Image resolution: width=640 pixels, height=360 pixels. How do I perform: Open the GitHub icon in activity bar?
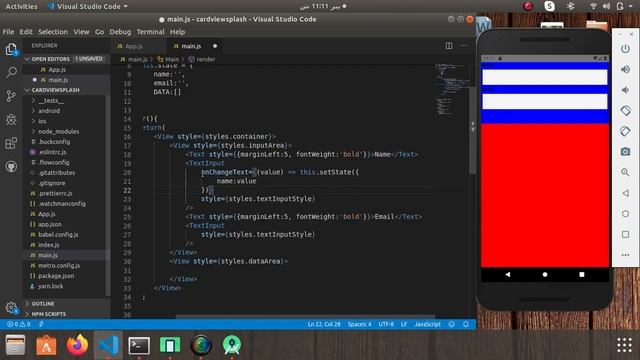pos(11,167)
